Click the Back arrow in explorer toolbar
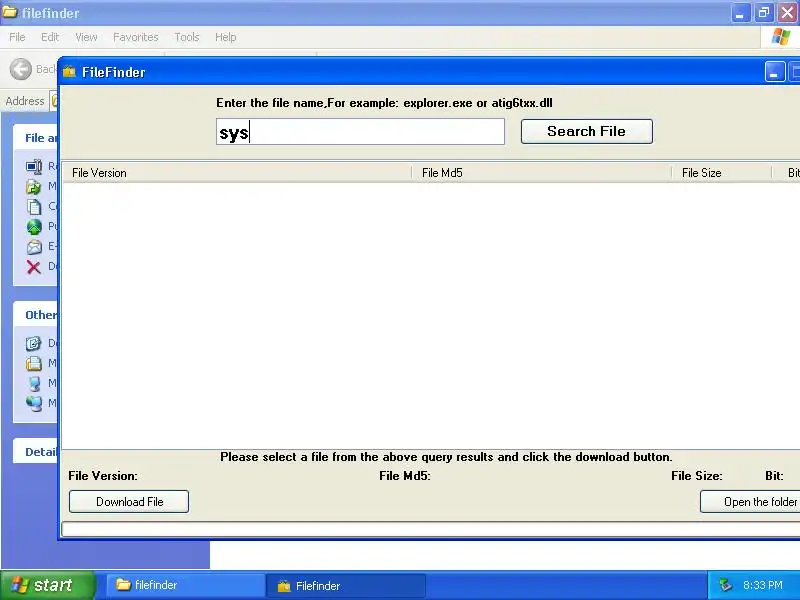 click(x=21, y=69)
